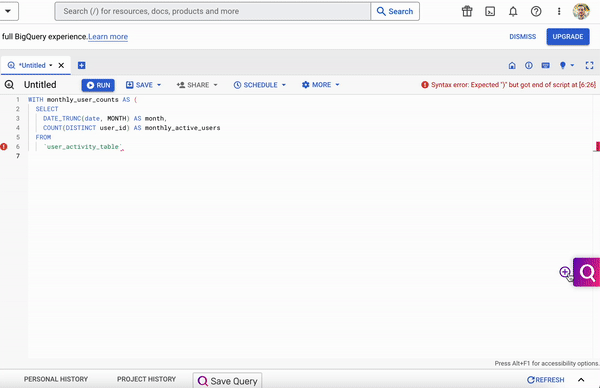Close the Untitled query tab
This screenshot has height=388, width=600.
click(x=61, y=65)
